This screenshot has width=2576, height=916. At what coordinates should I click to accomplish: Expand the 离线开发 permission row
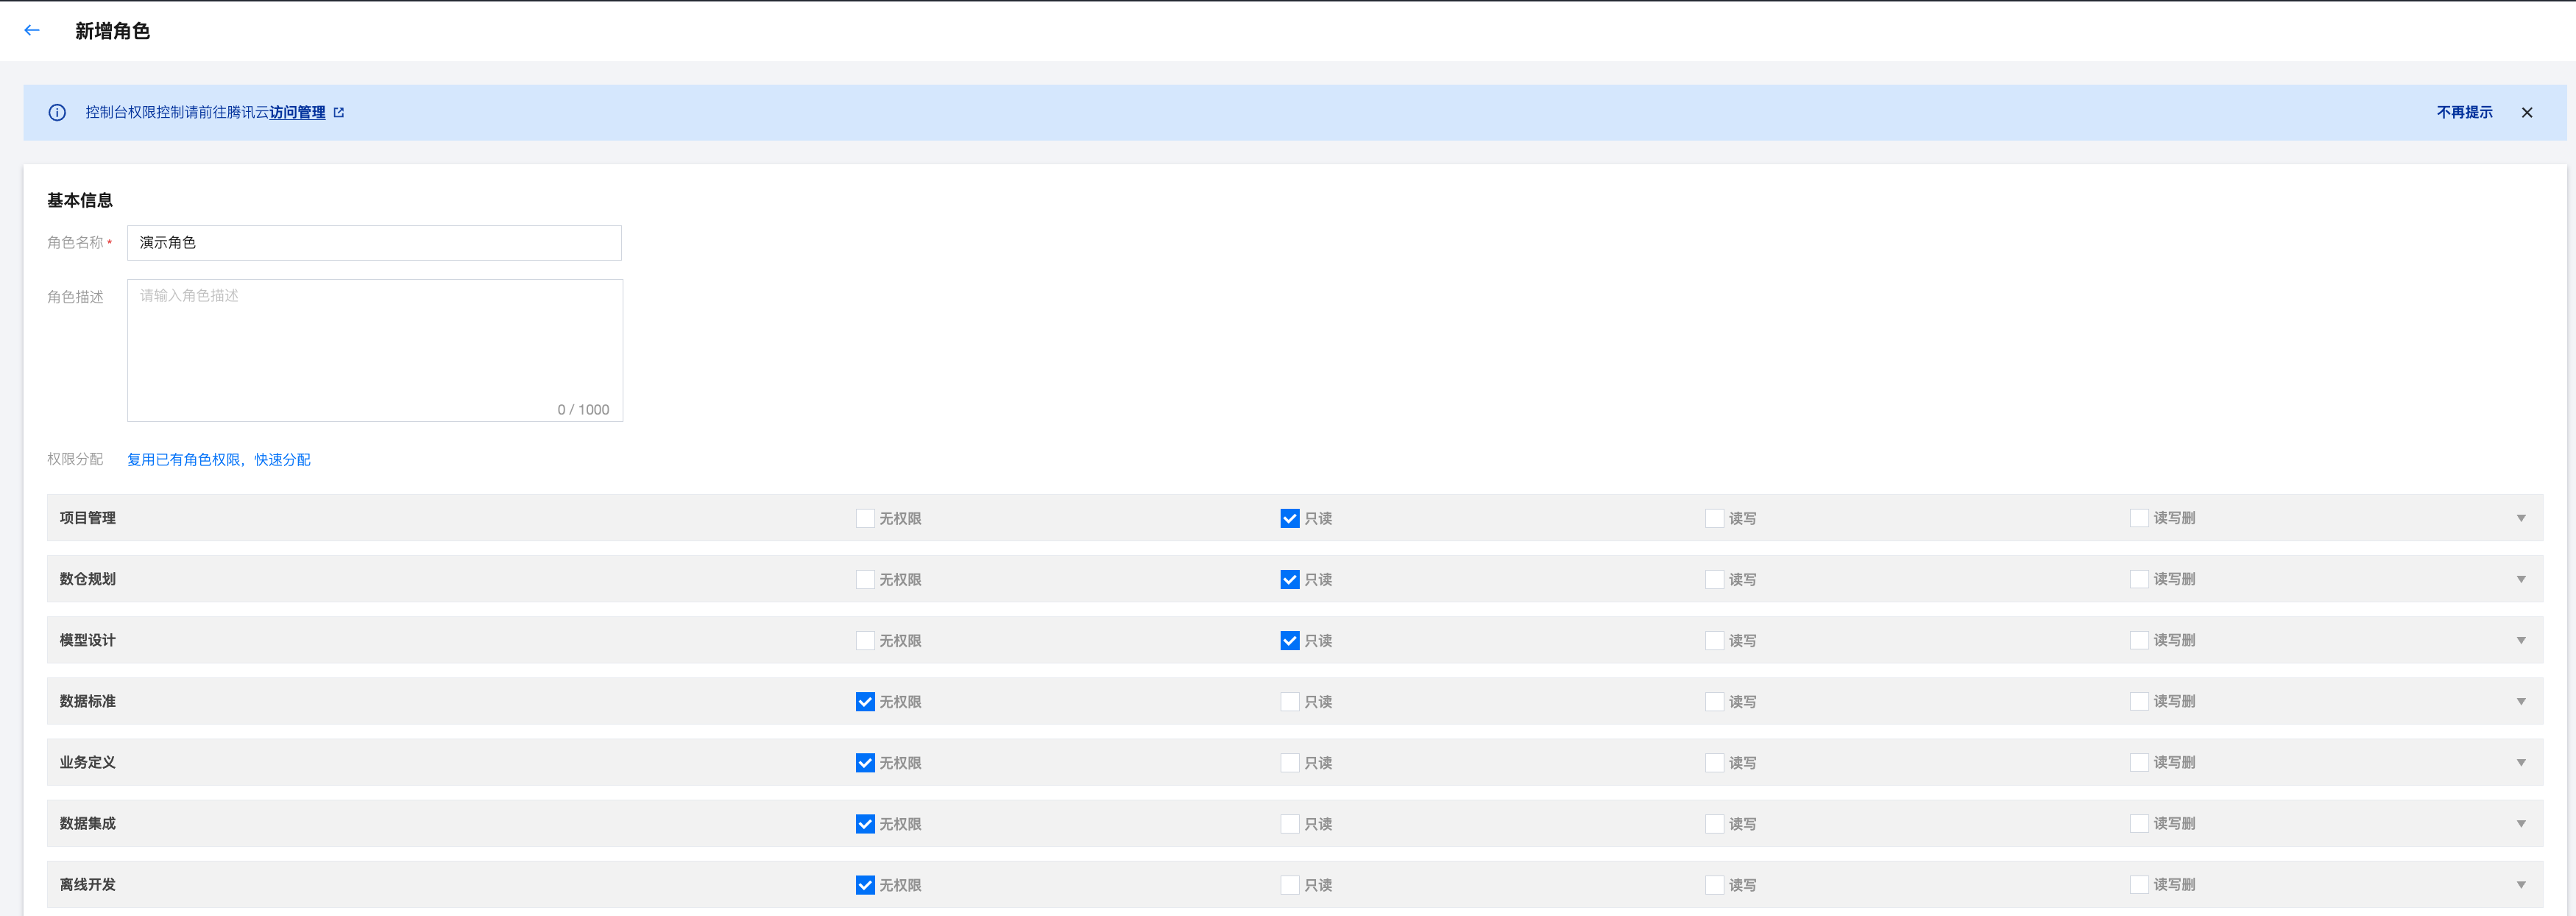[x=2521, y=885]
